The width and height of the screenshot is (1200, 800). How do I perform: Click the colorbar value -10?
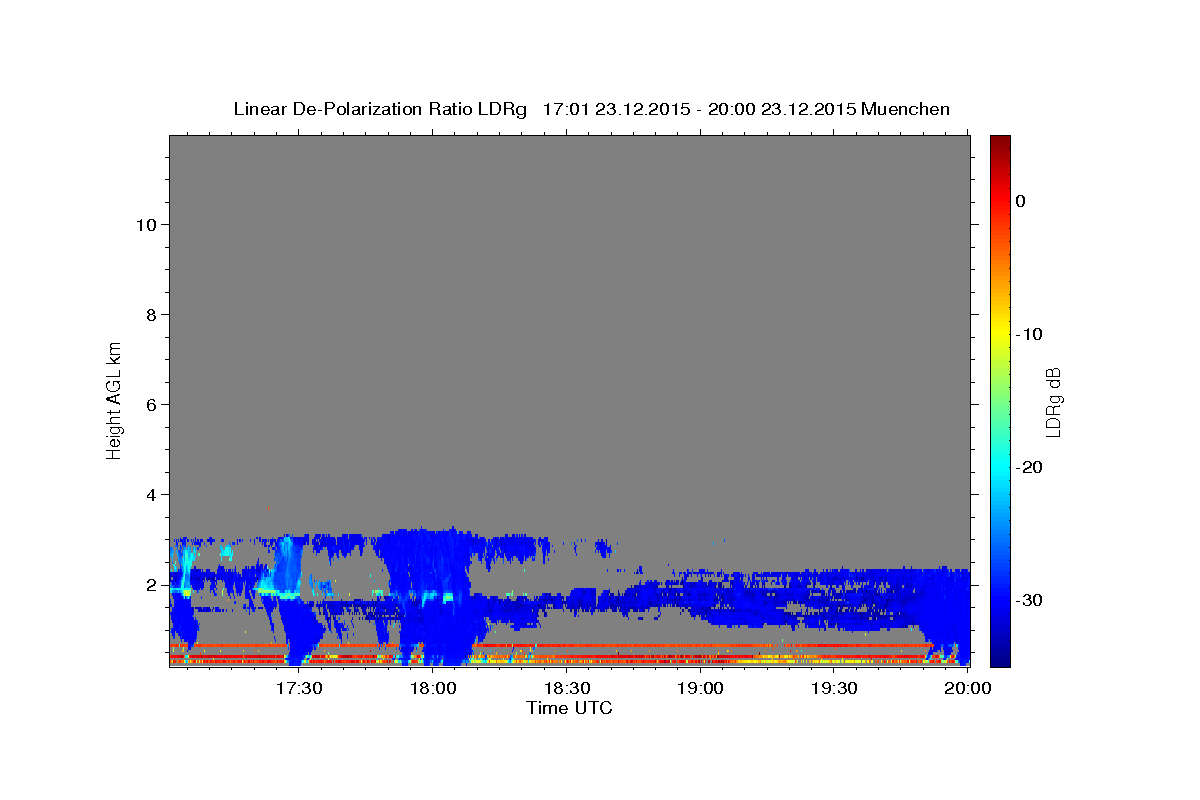click(x=1029, y=334)
